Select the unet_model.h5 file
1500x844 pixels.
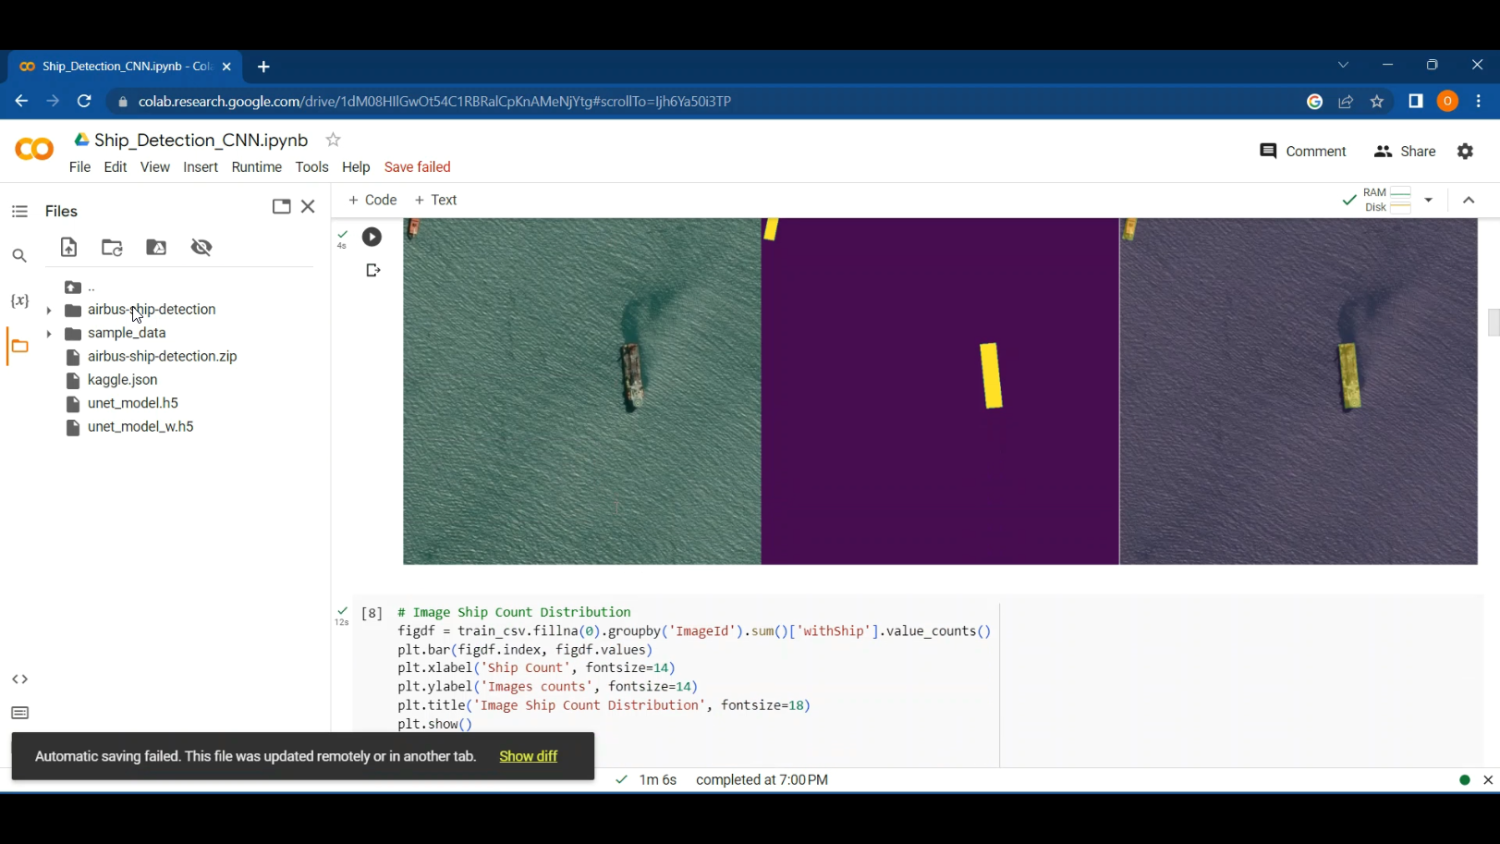pyautogui.click(x=132, y=403)
